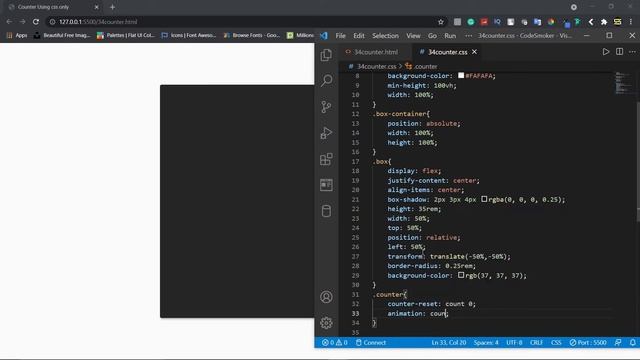The width and height of the screenshot is (640, 360).
Task: Open the rgba(0, 0, 0, 0.25) color swatch
Action: (484, 199)
